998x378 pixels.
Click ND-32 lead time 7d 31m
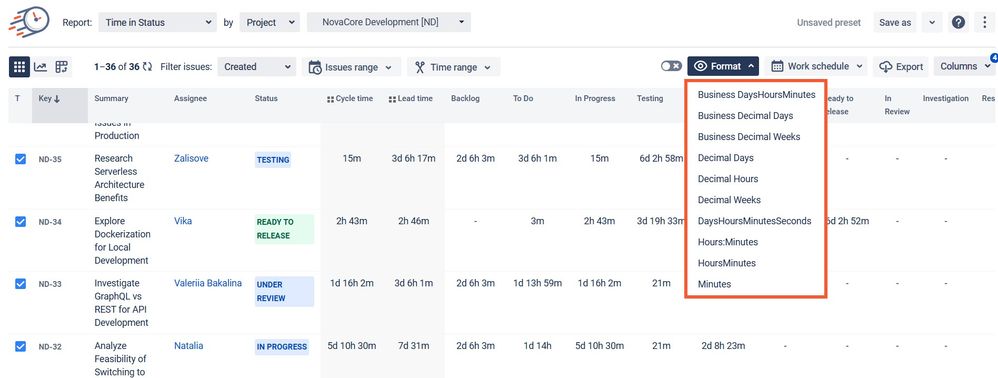(x=414, y=346)
